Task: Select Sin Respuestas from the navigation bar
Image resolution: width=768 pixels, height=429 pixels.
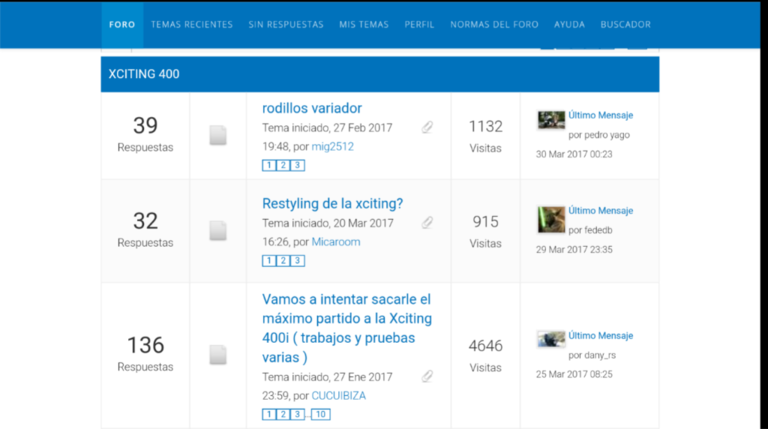Action: 286,24
